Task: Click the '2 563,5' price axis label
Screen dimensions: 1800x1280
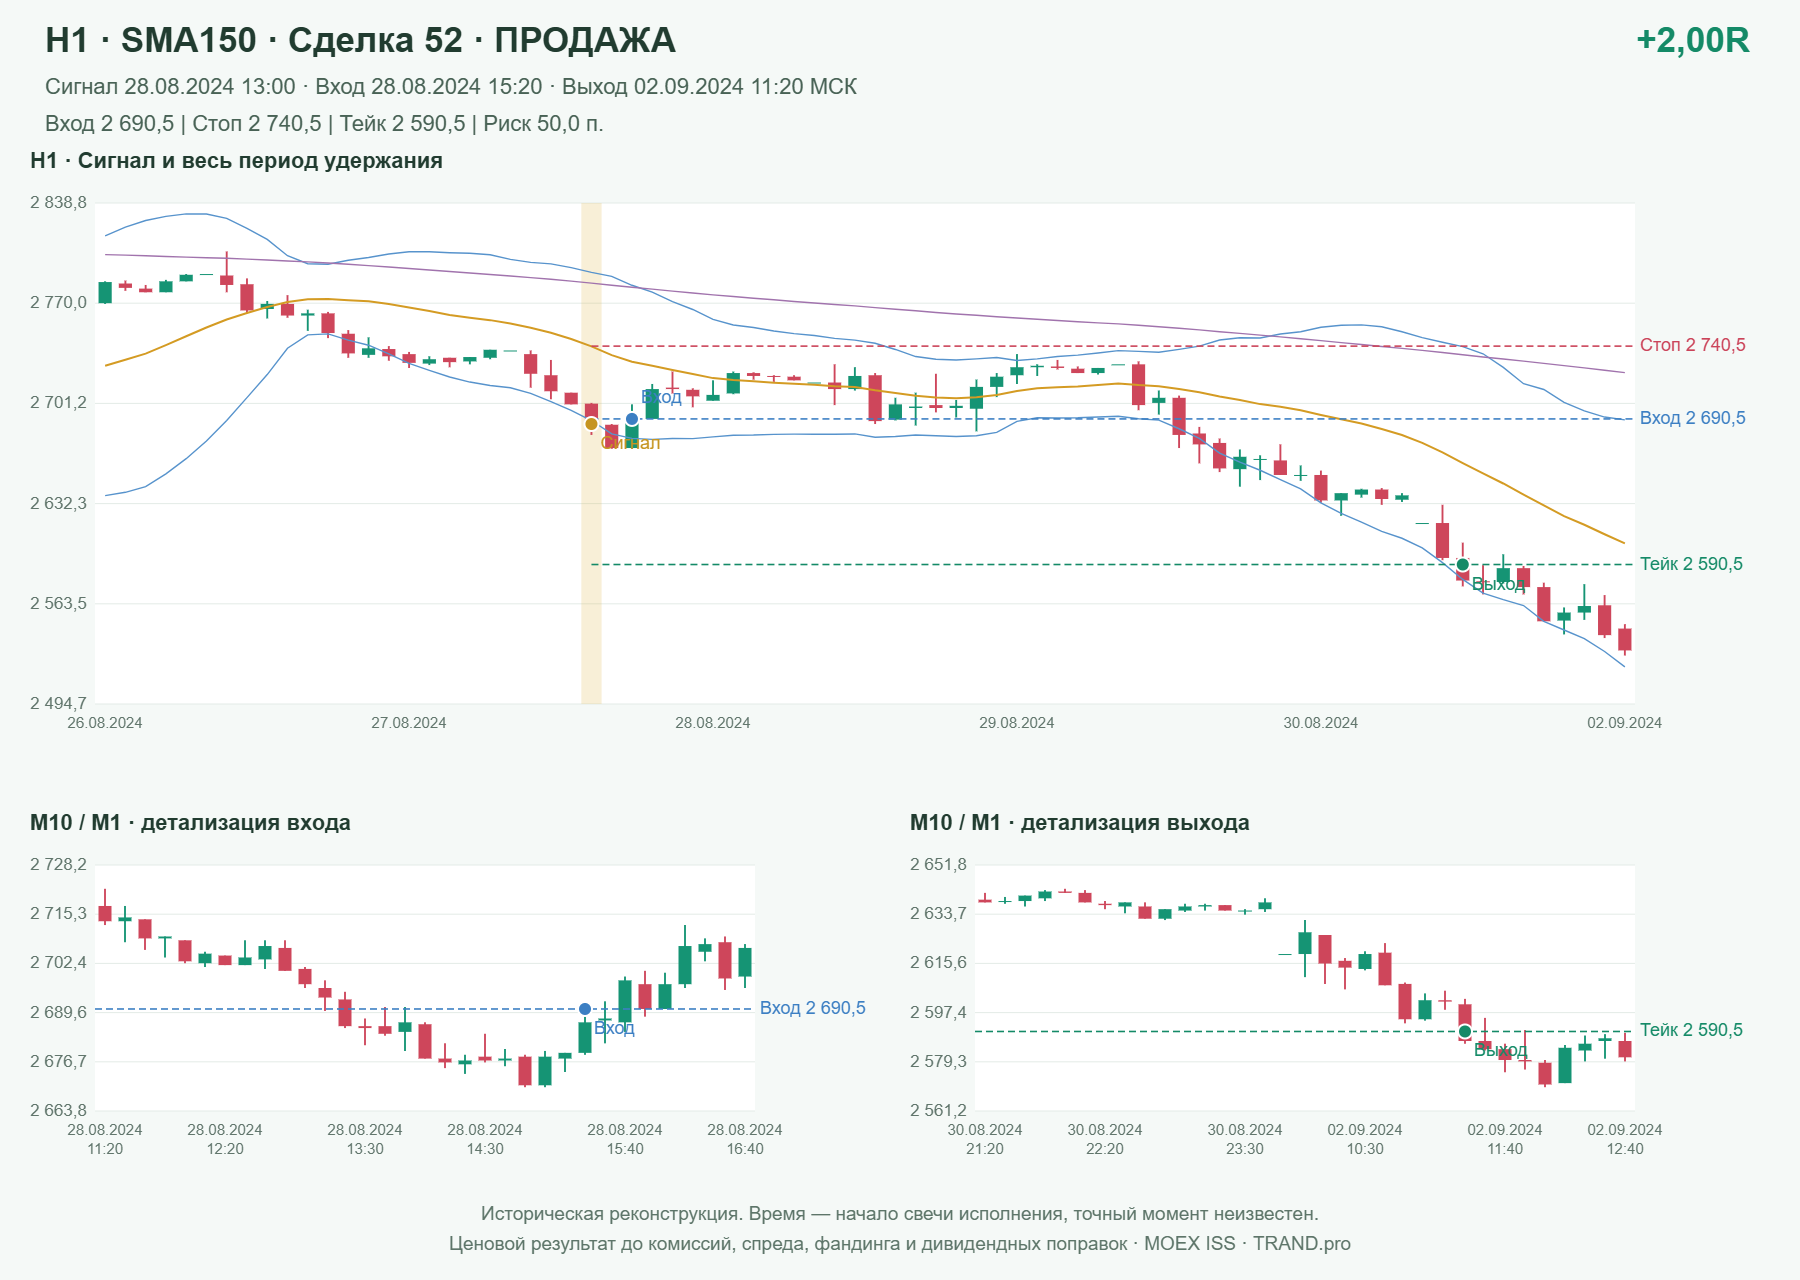Action: 59,604
